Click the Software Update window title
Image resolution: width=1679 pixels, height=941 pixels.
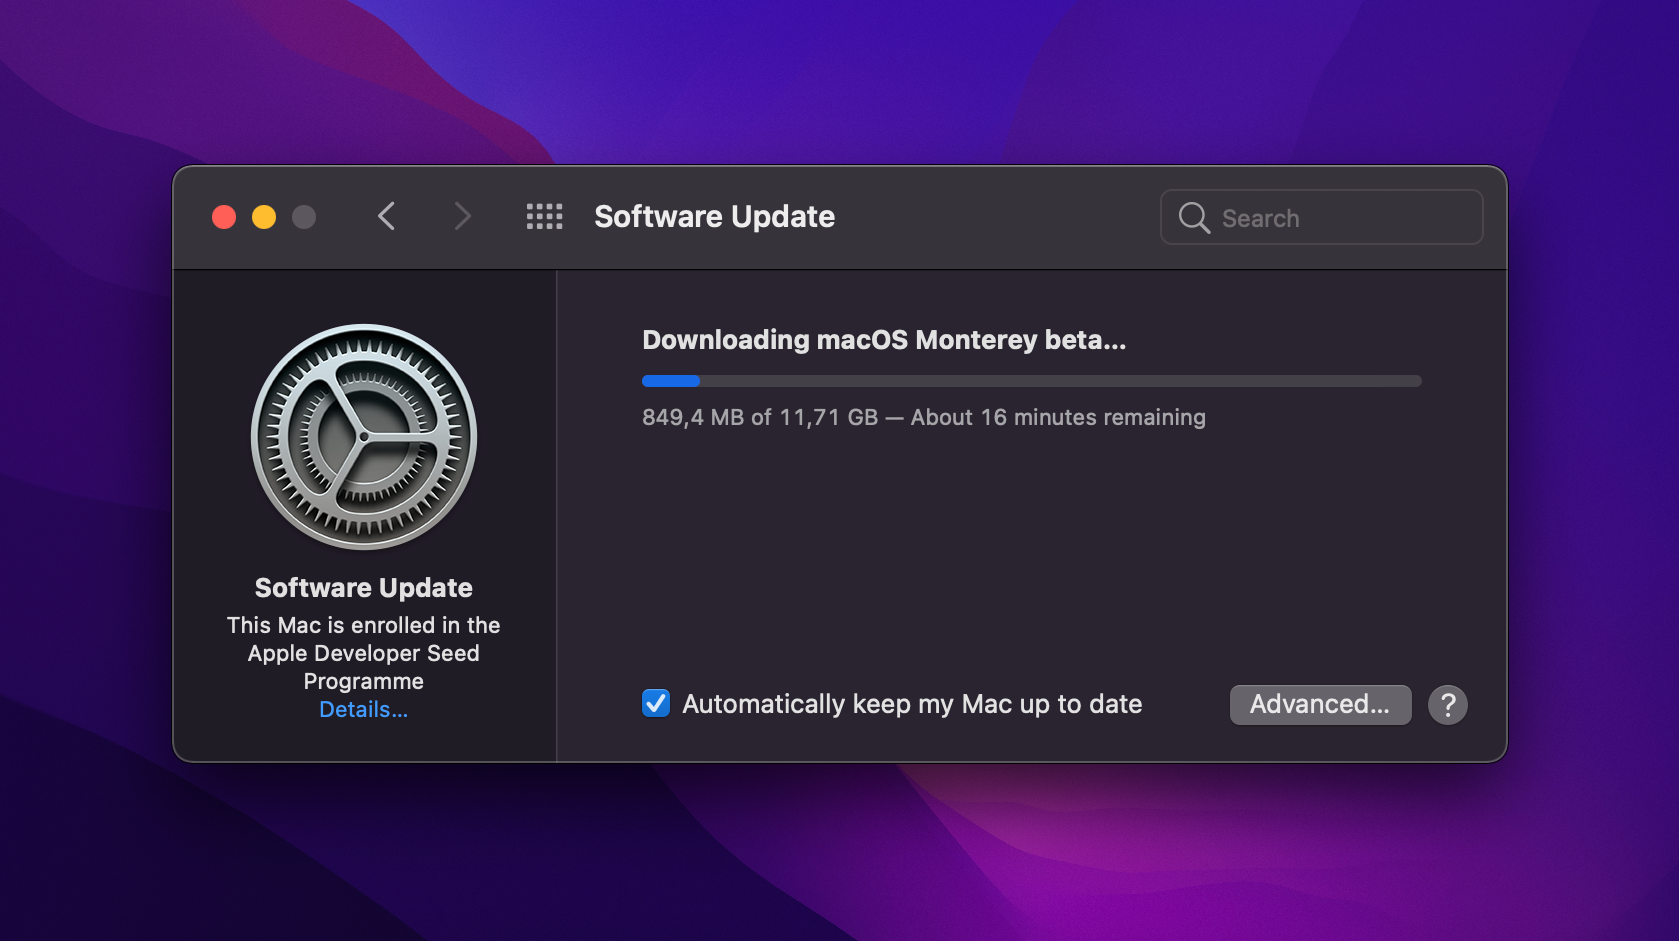coord(714,217)
